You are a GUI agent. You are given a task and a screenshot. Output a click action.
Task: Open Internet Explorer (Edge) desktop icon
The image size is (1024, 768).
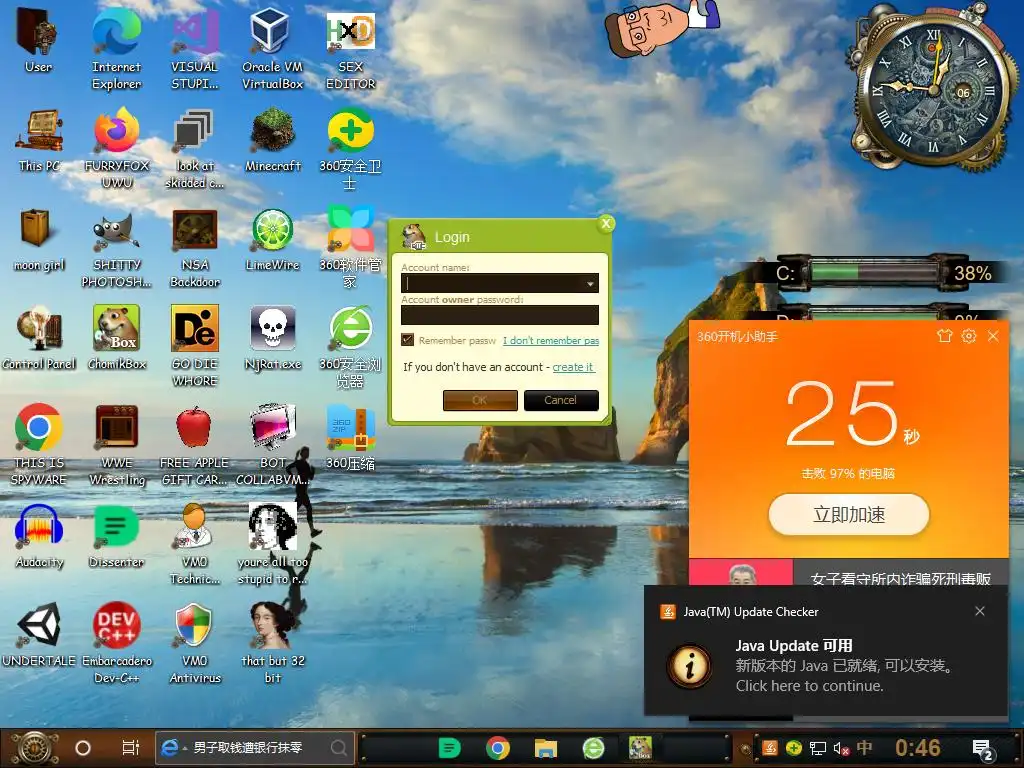pos(116,49)
